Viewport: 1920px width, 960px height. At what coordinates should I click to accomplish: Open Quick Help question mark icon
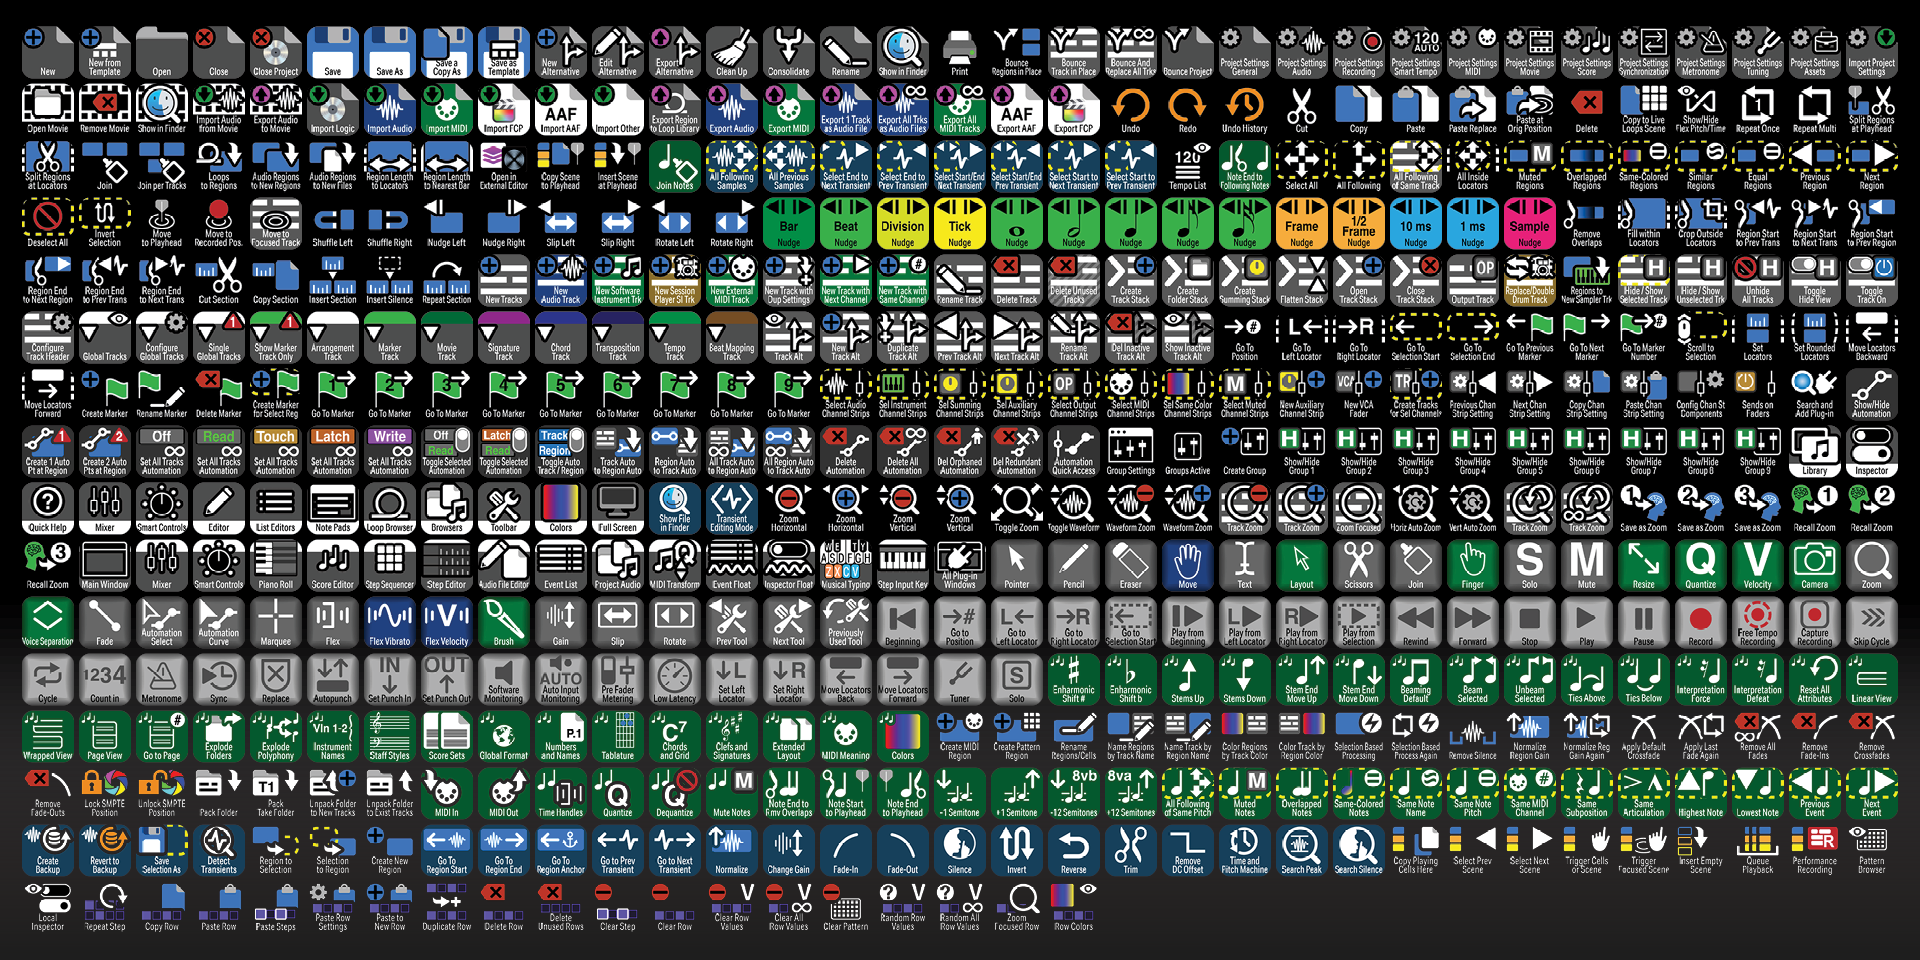tap(47, 508)
